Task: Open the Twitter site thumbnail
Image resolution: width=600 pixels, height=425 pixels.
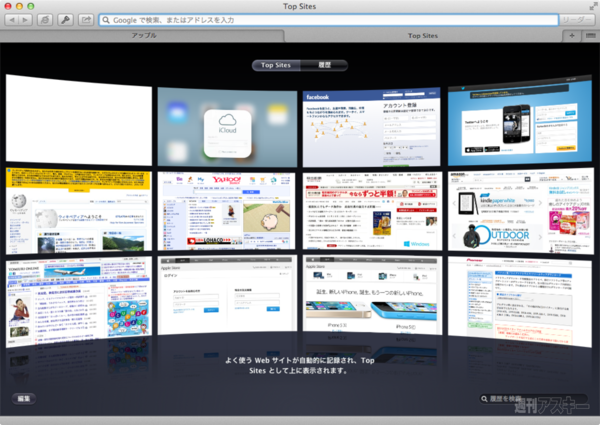Action: pos(520,120)
